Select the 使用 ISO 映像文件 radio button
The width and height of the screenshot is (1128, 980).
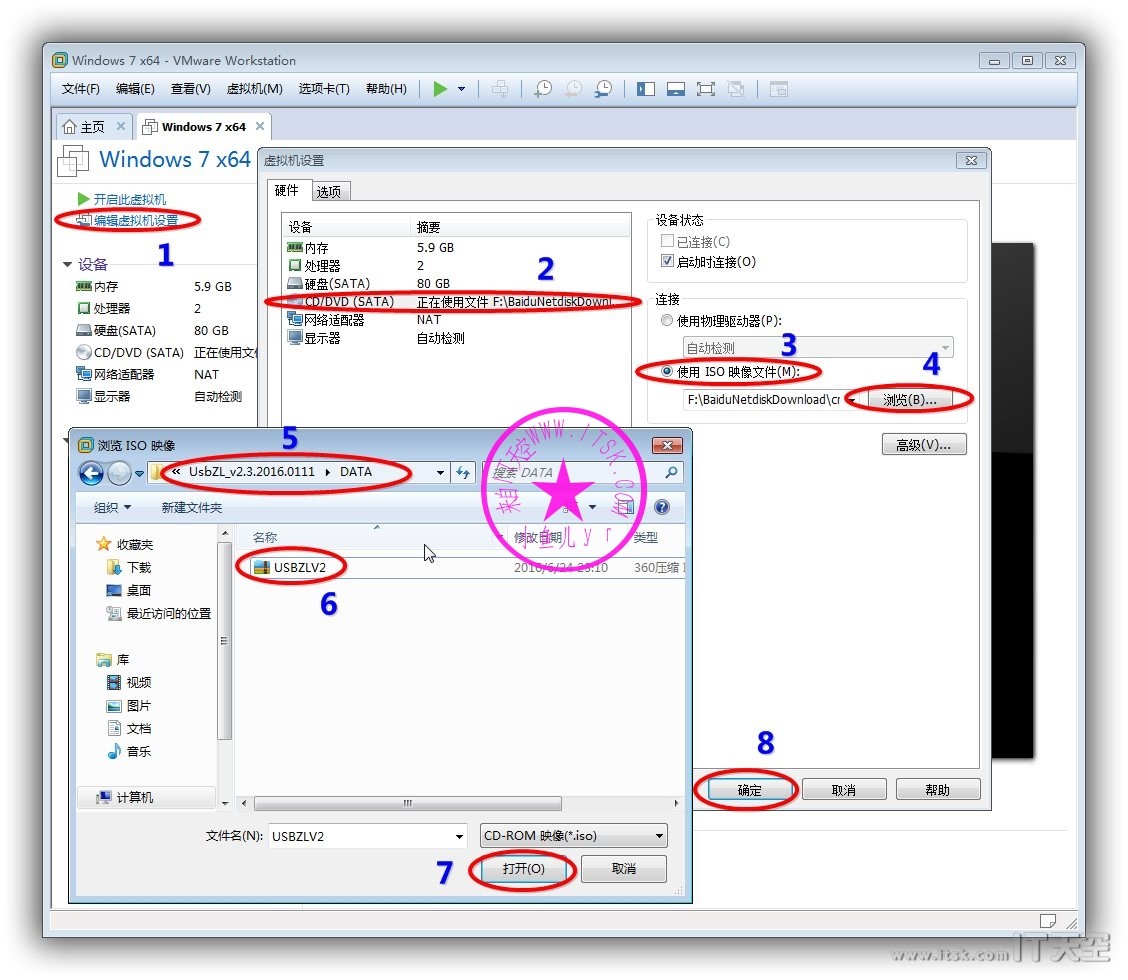[667, 372]
